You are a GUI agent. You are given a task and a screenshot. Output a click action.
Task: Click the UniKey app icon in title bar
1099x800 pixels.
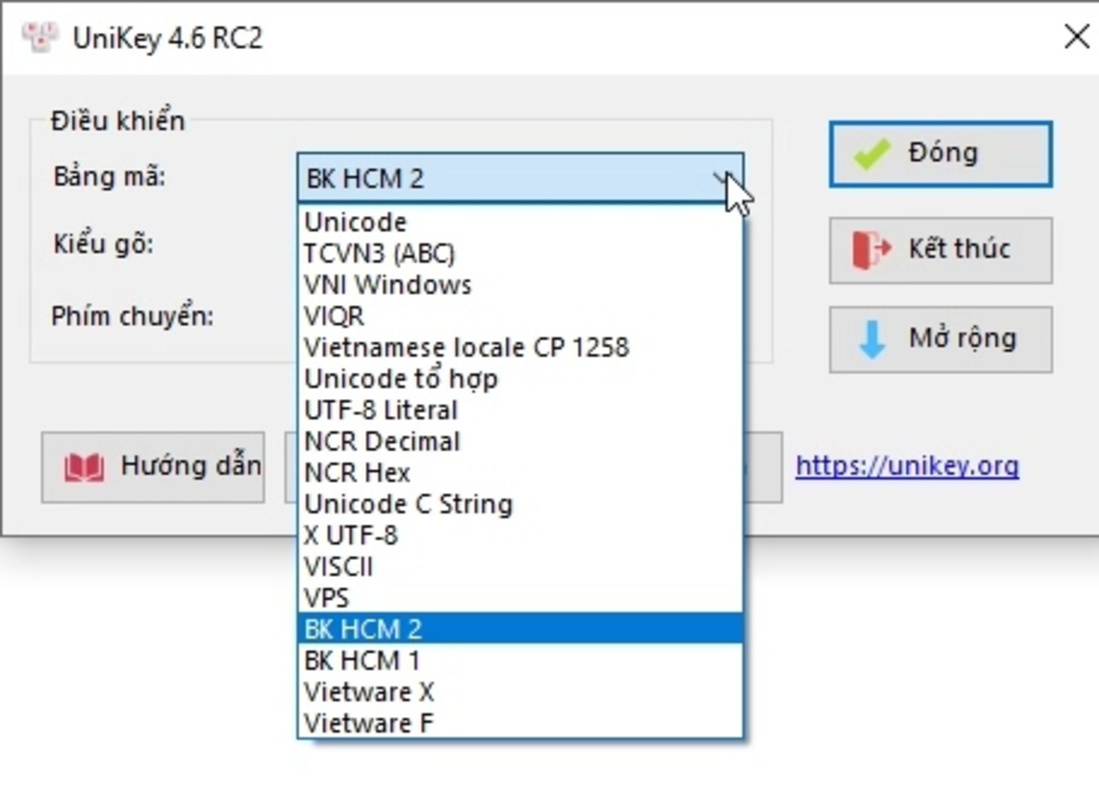tap(39, 37)
